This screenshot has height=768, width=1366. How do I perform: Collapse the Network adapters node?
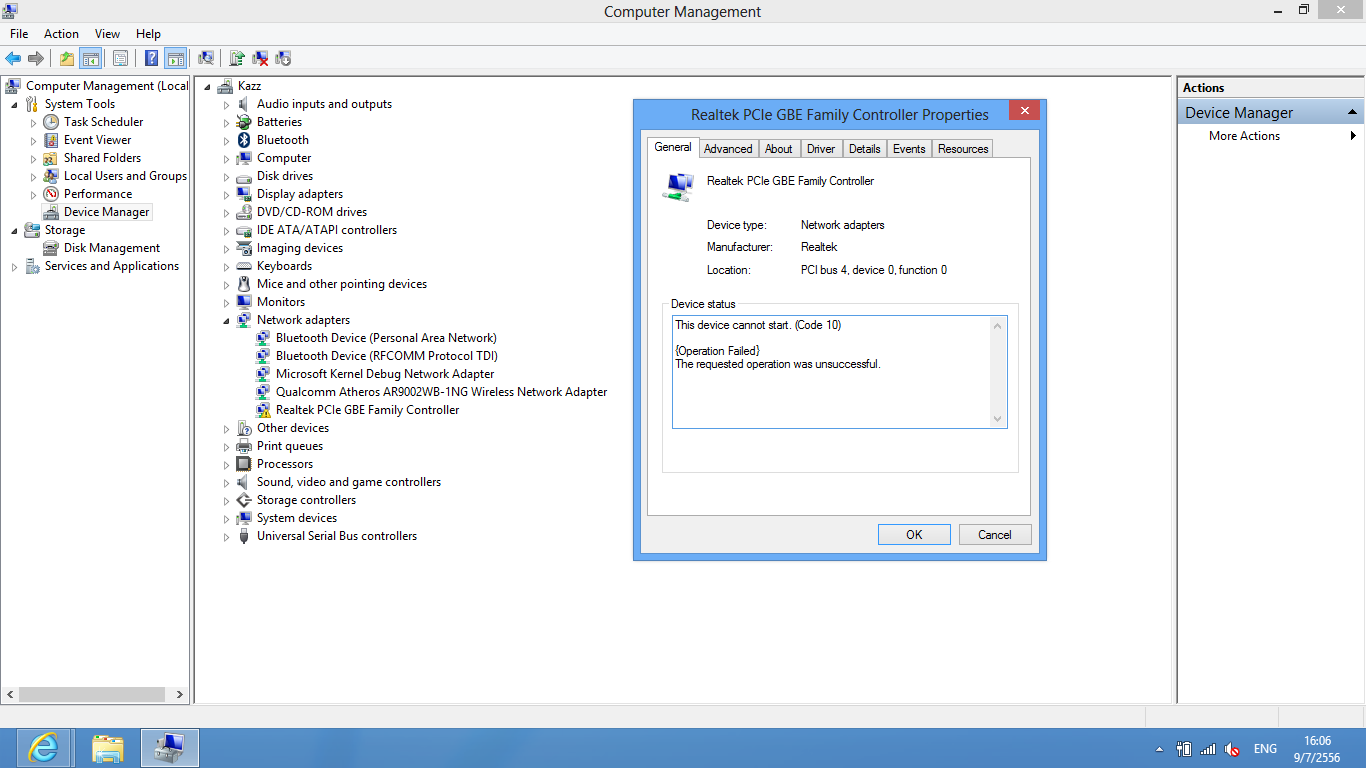coord(226,321)
